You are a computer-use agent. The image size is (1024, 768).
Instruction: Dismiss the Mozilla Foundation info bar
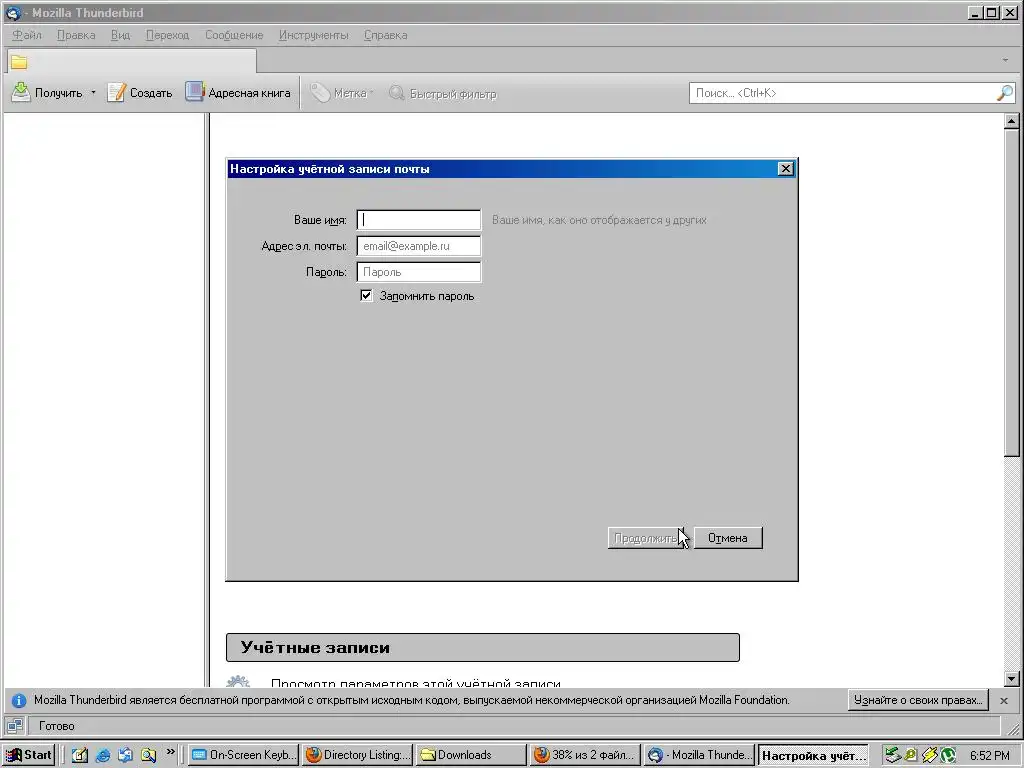click(1004, 700)
